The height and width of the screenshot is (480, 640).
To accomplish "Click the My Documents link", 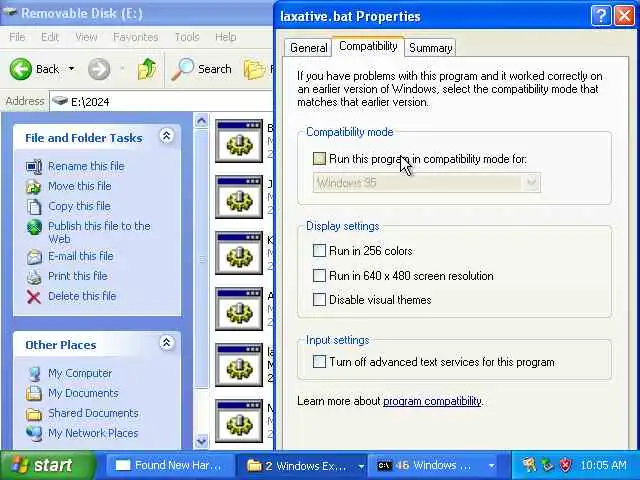I will coord(83,393).
